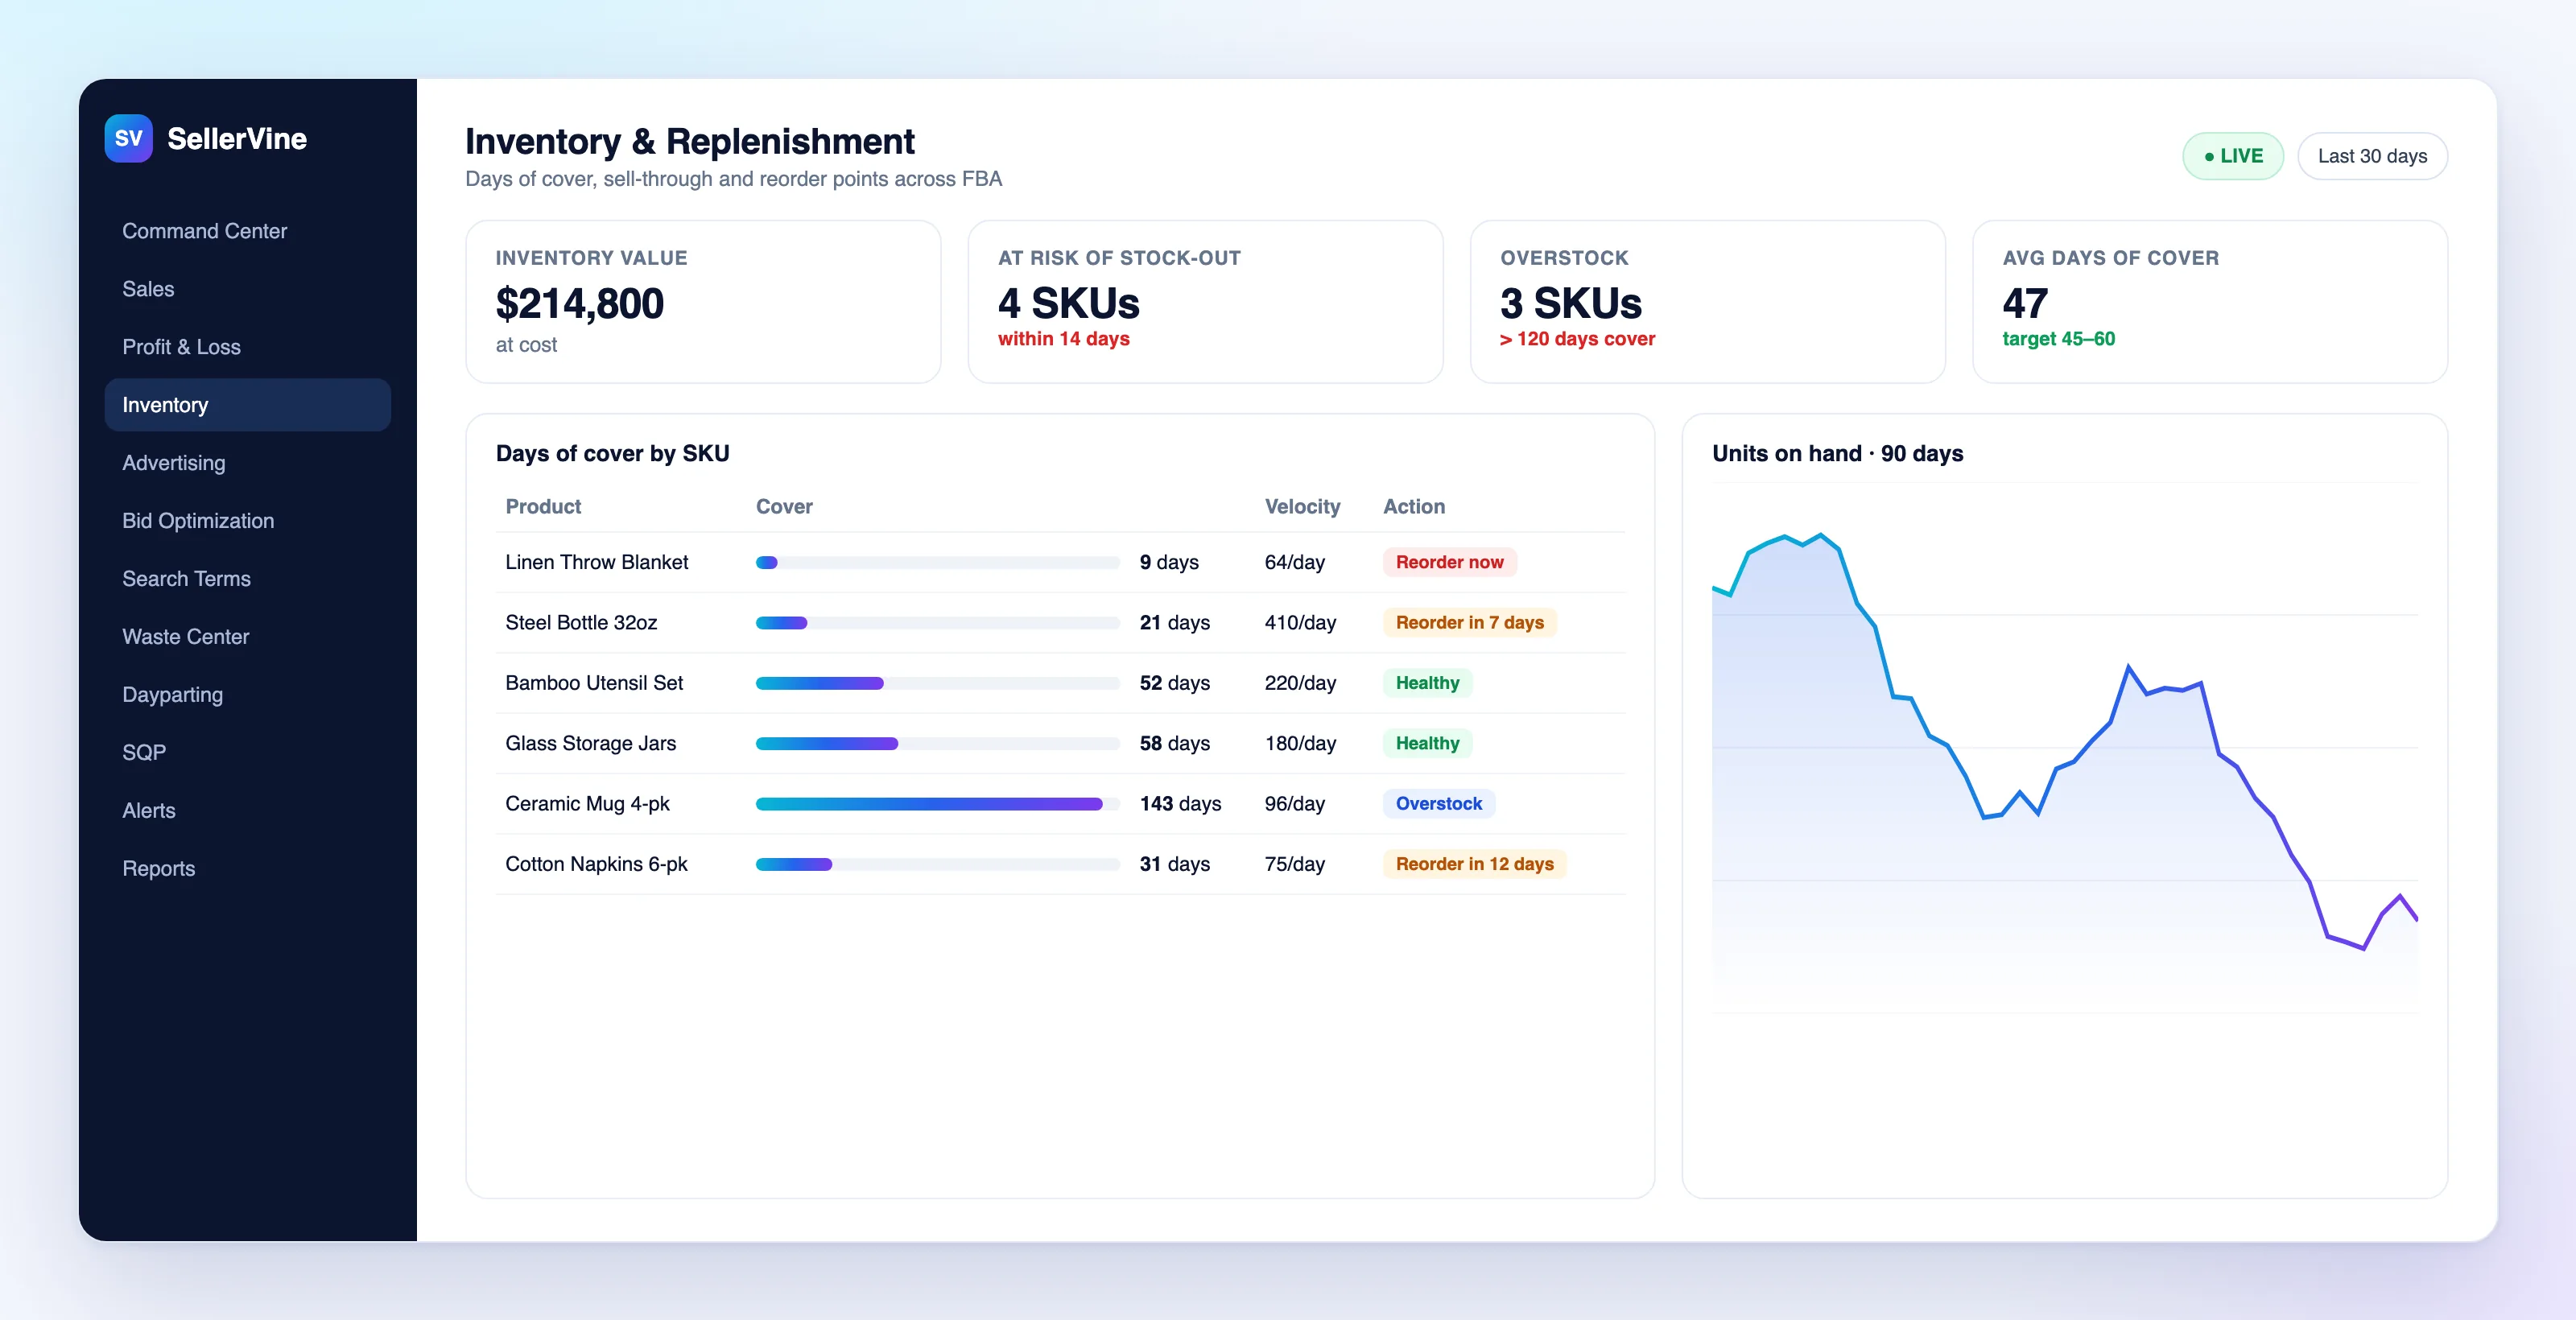Select Glass Storage Jars product

pyautogui.click(x=590, y=744)
